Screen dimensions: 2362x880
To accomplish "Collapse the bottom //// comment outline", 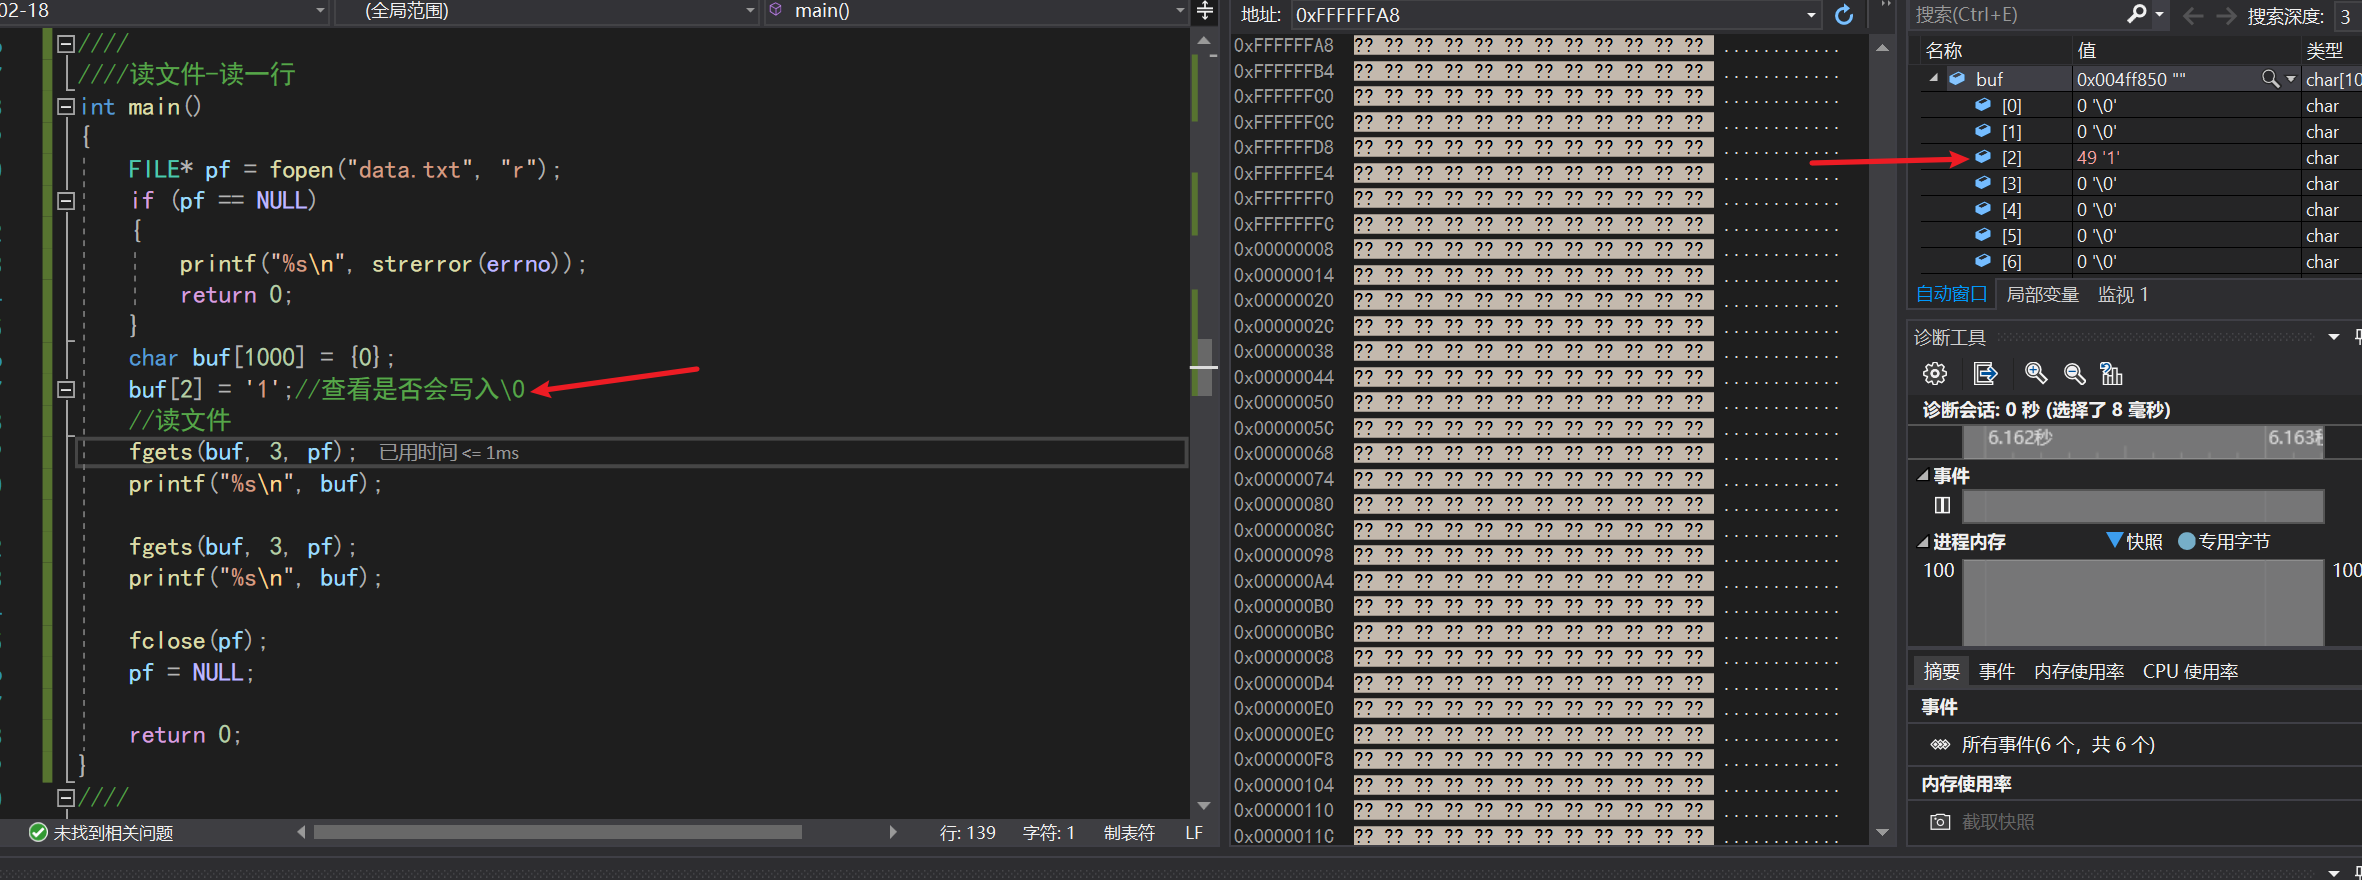I will click(66, 797).
